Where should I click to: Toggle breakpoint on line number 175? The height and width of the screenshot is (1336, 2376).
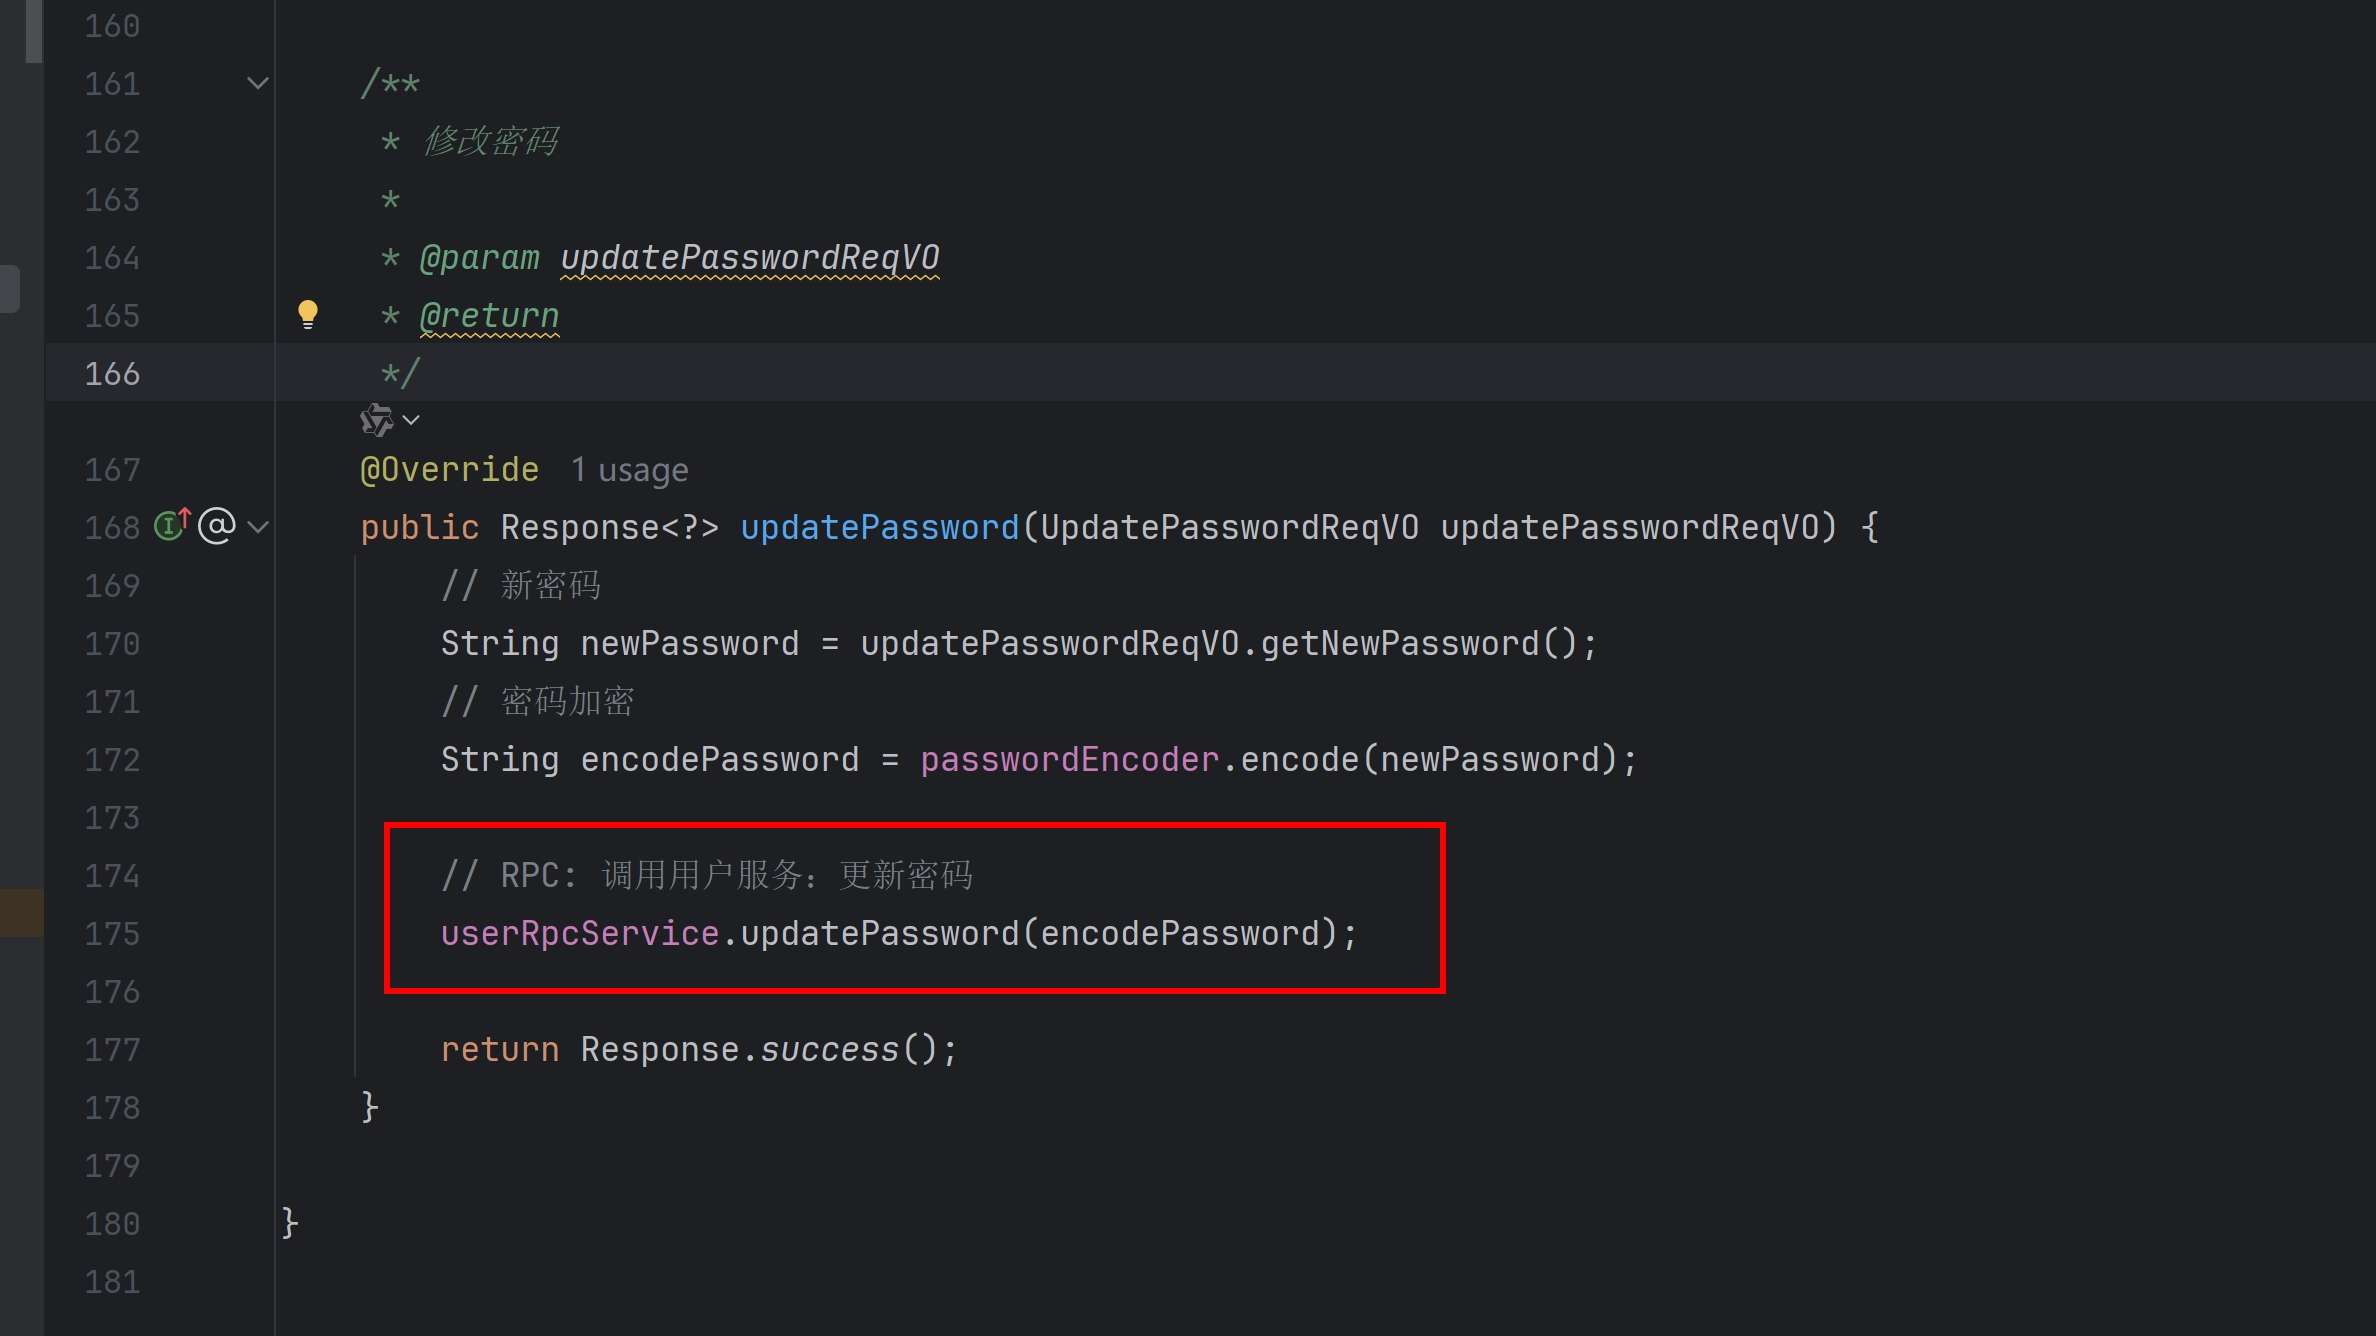pyautogui.click(x=112, y=934)
